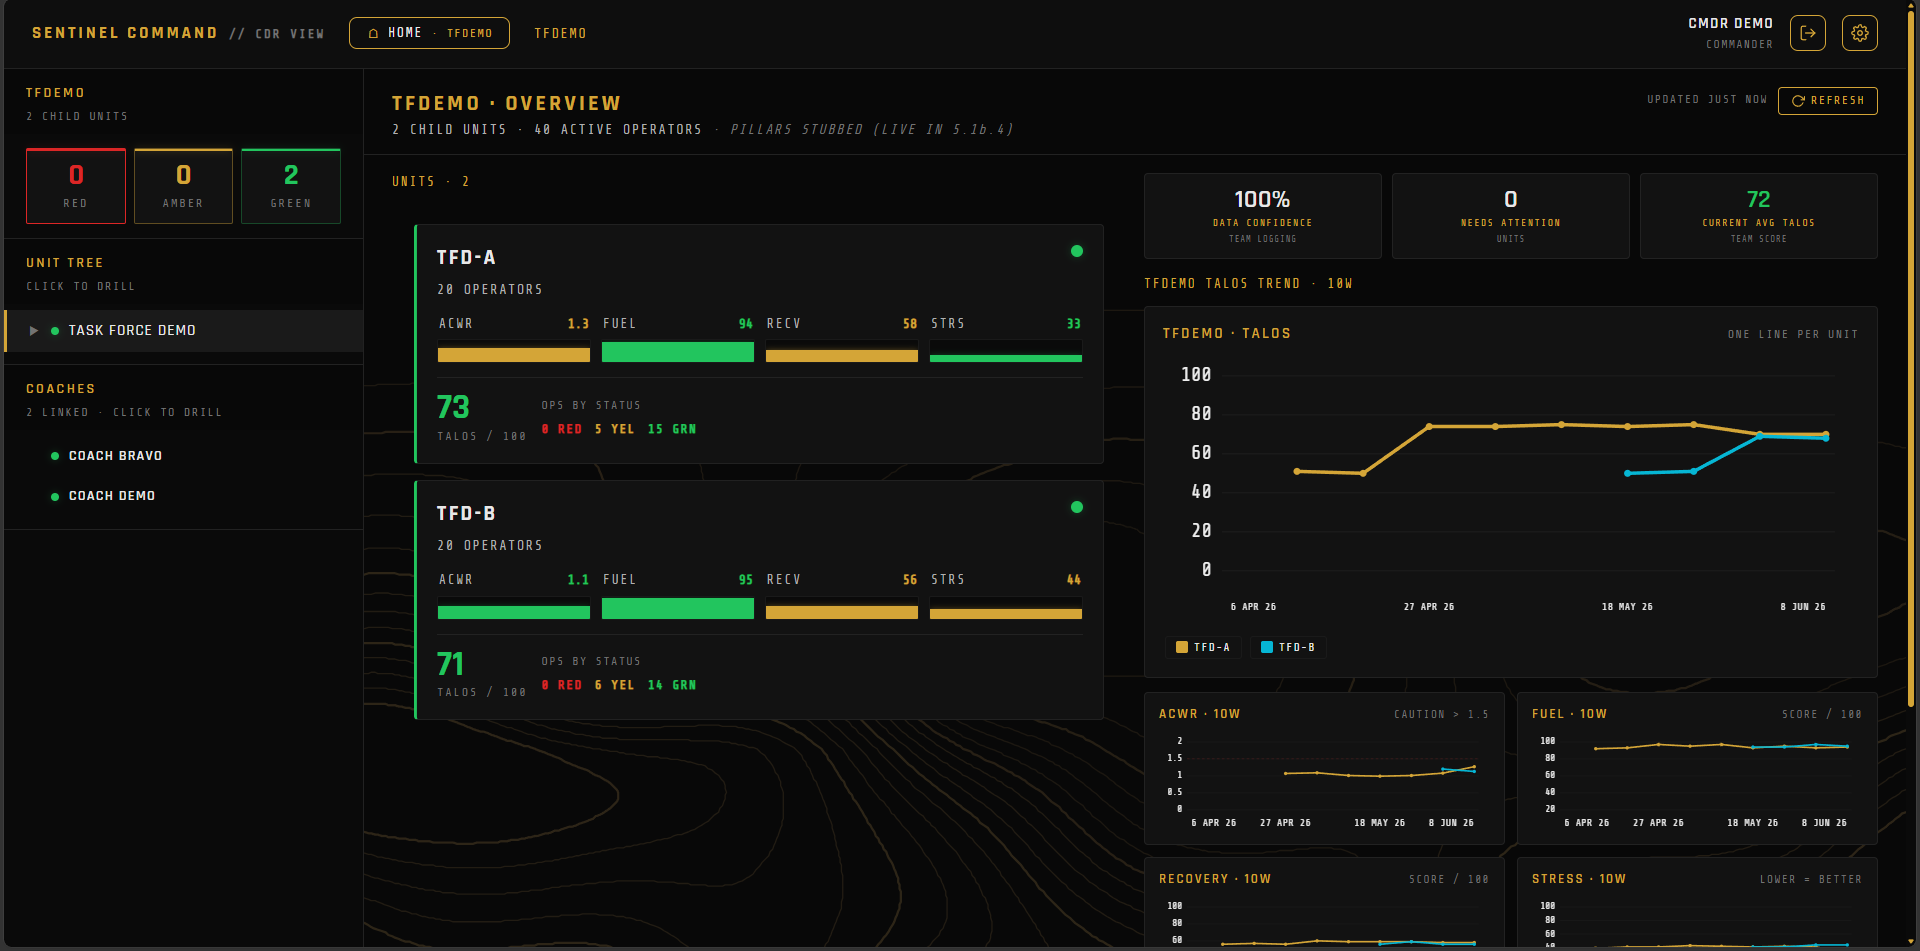The image size is (1920, 951).
Task: Open COACH DEMO link
Action: [x=112, y=495]
